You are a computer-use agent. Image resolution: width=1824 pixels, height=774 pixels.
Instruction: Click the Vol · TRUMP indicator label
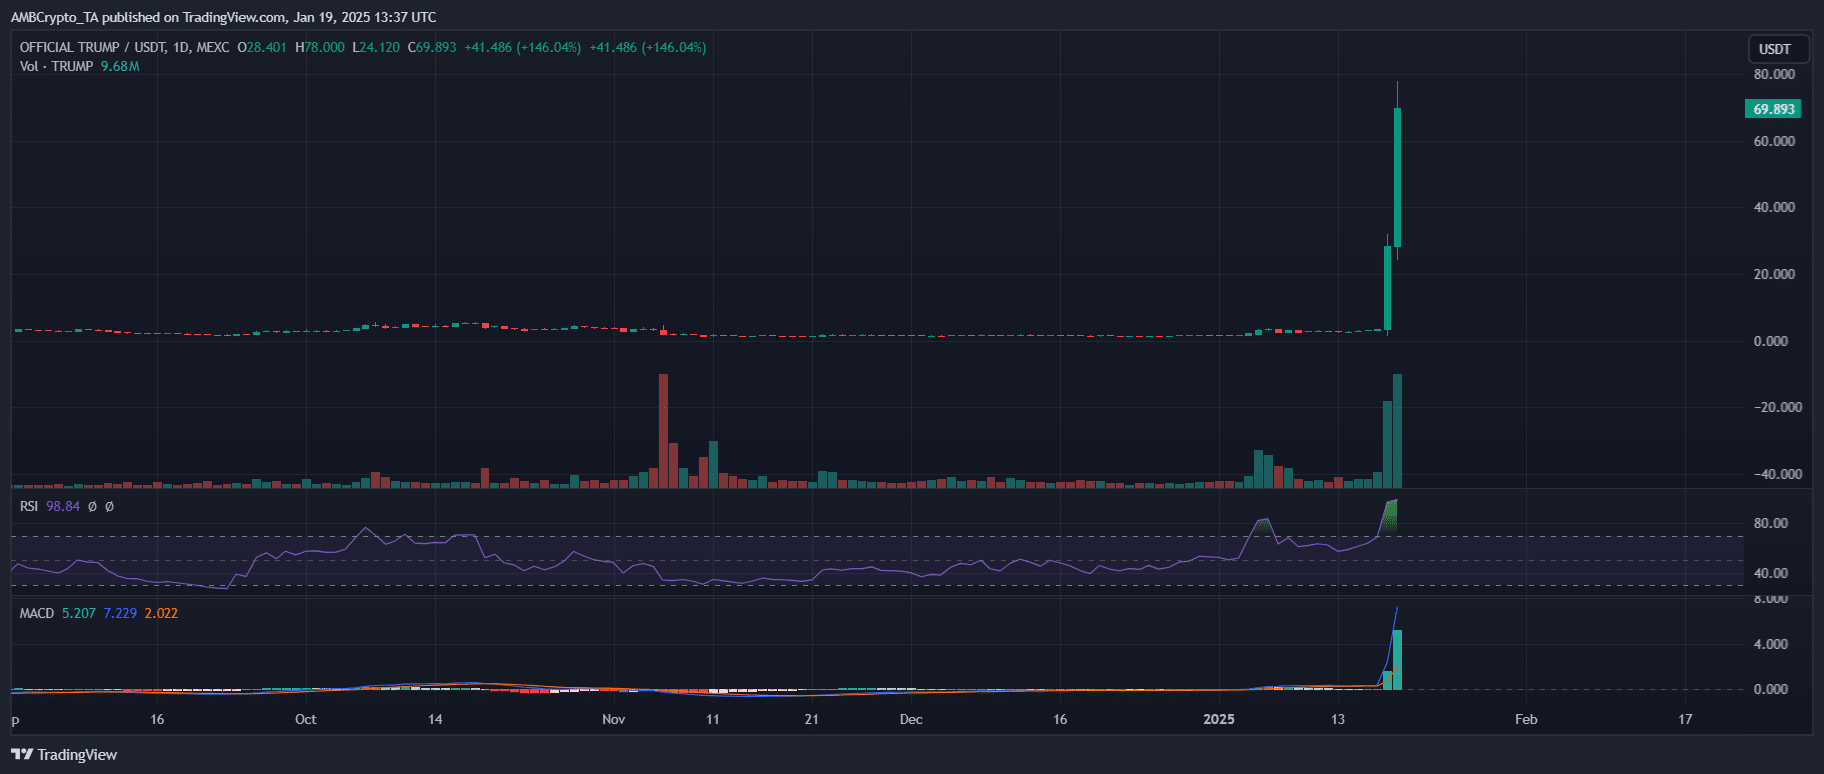point(56,66)
